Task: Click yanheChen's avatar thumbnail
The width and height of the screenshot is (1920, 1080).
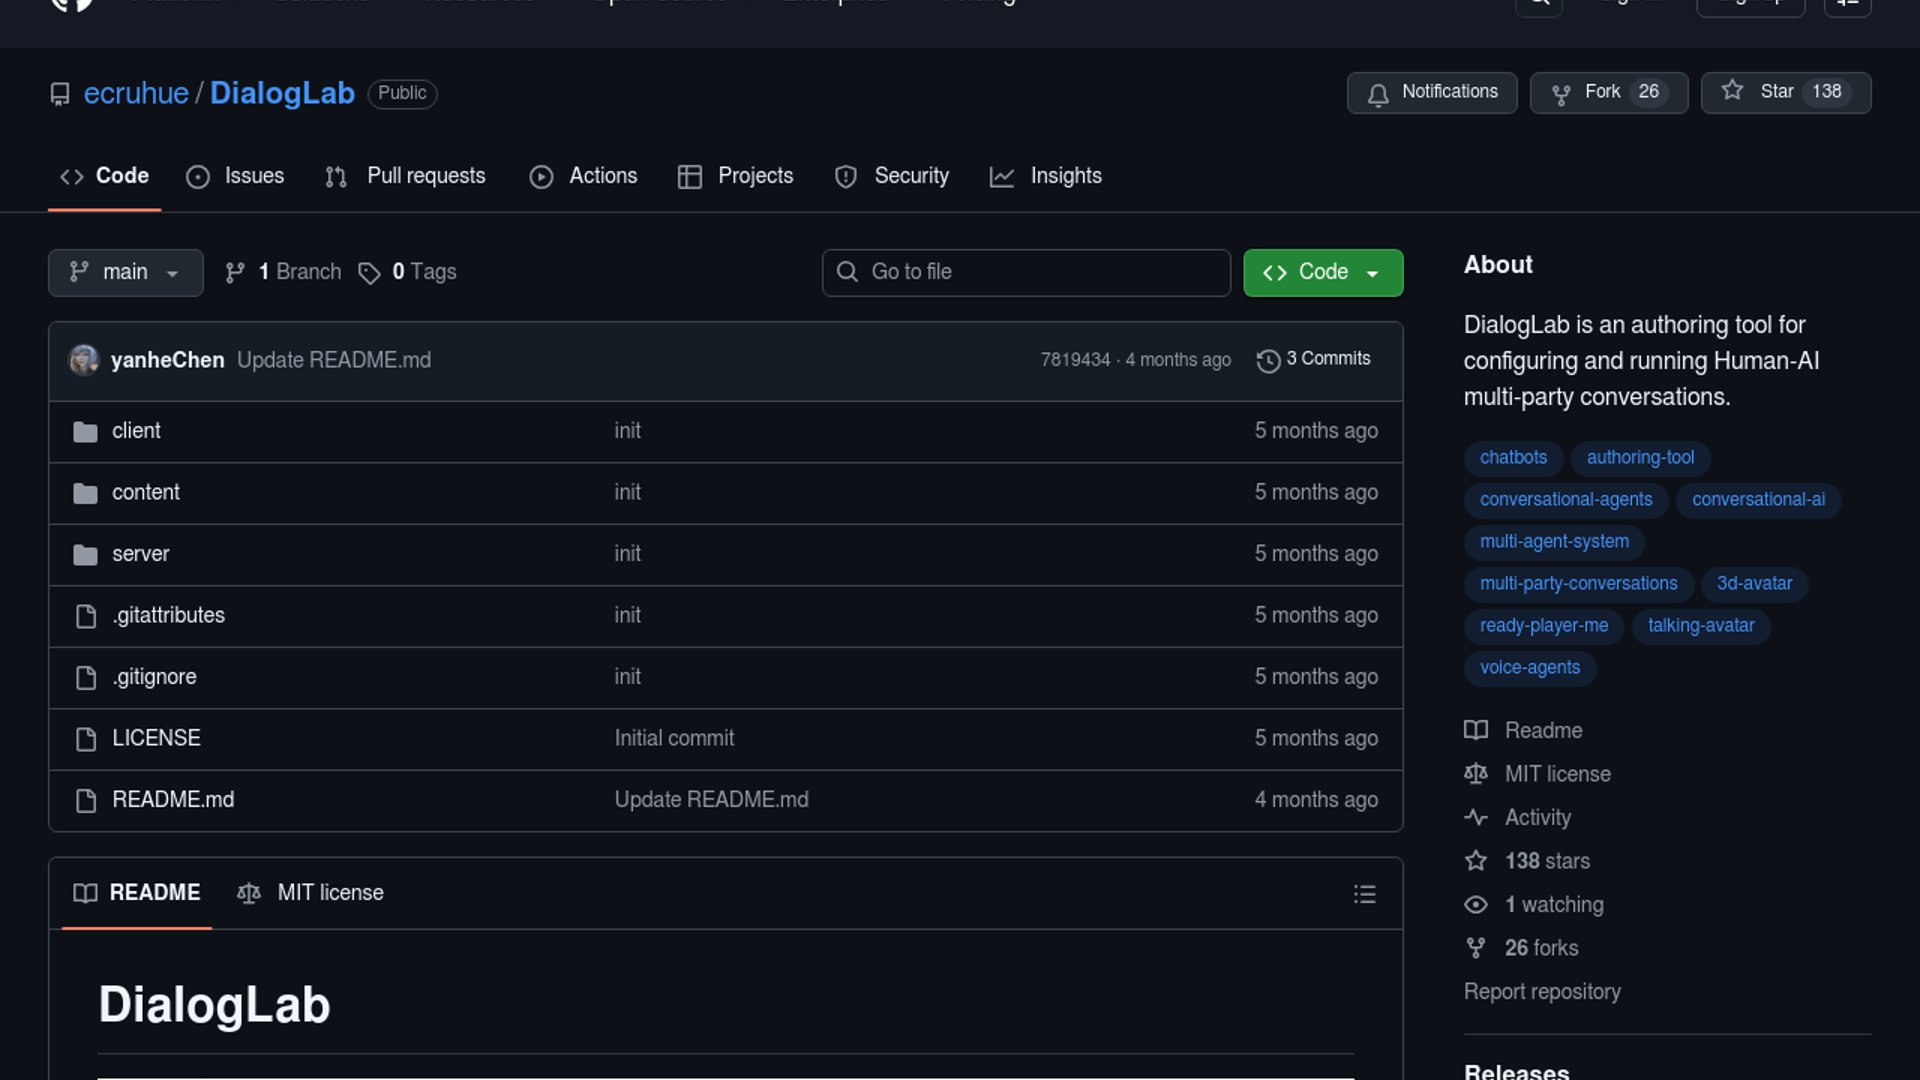Action: click(84, 360)
